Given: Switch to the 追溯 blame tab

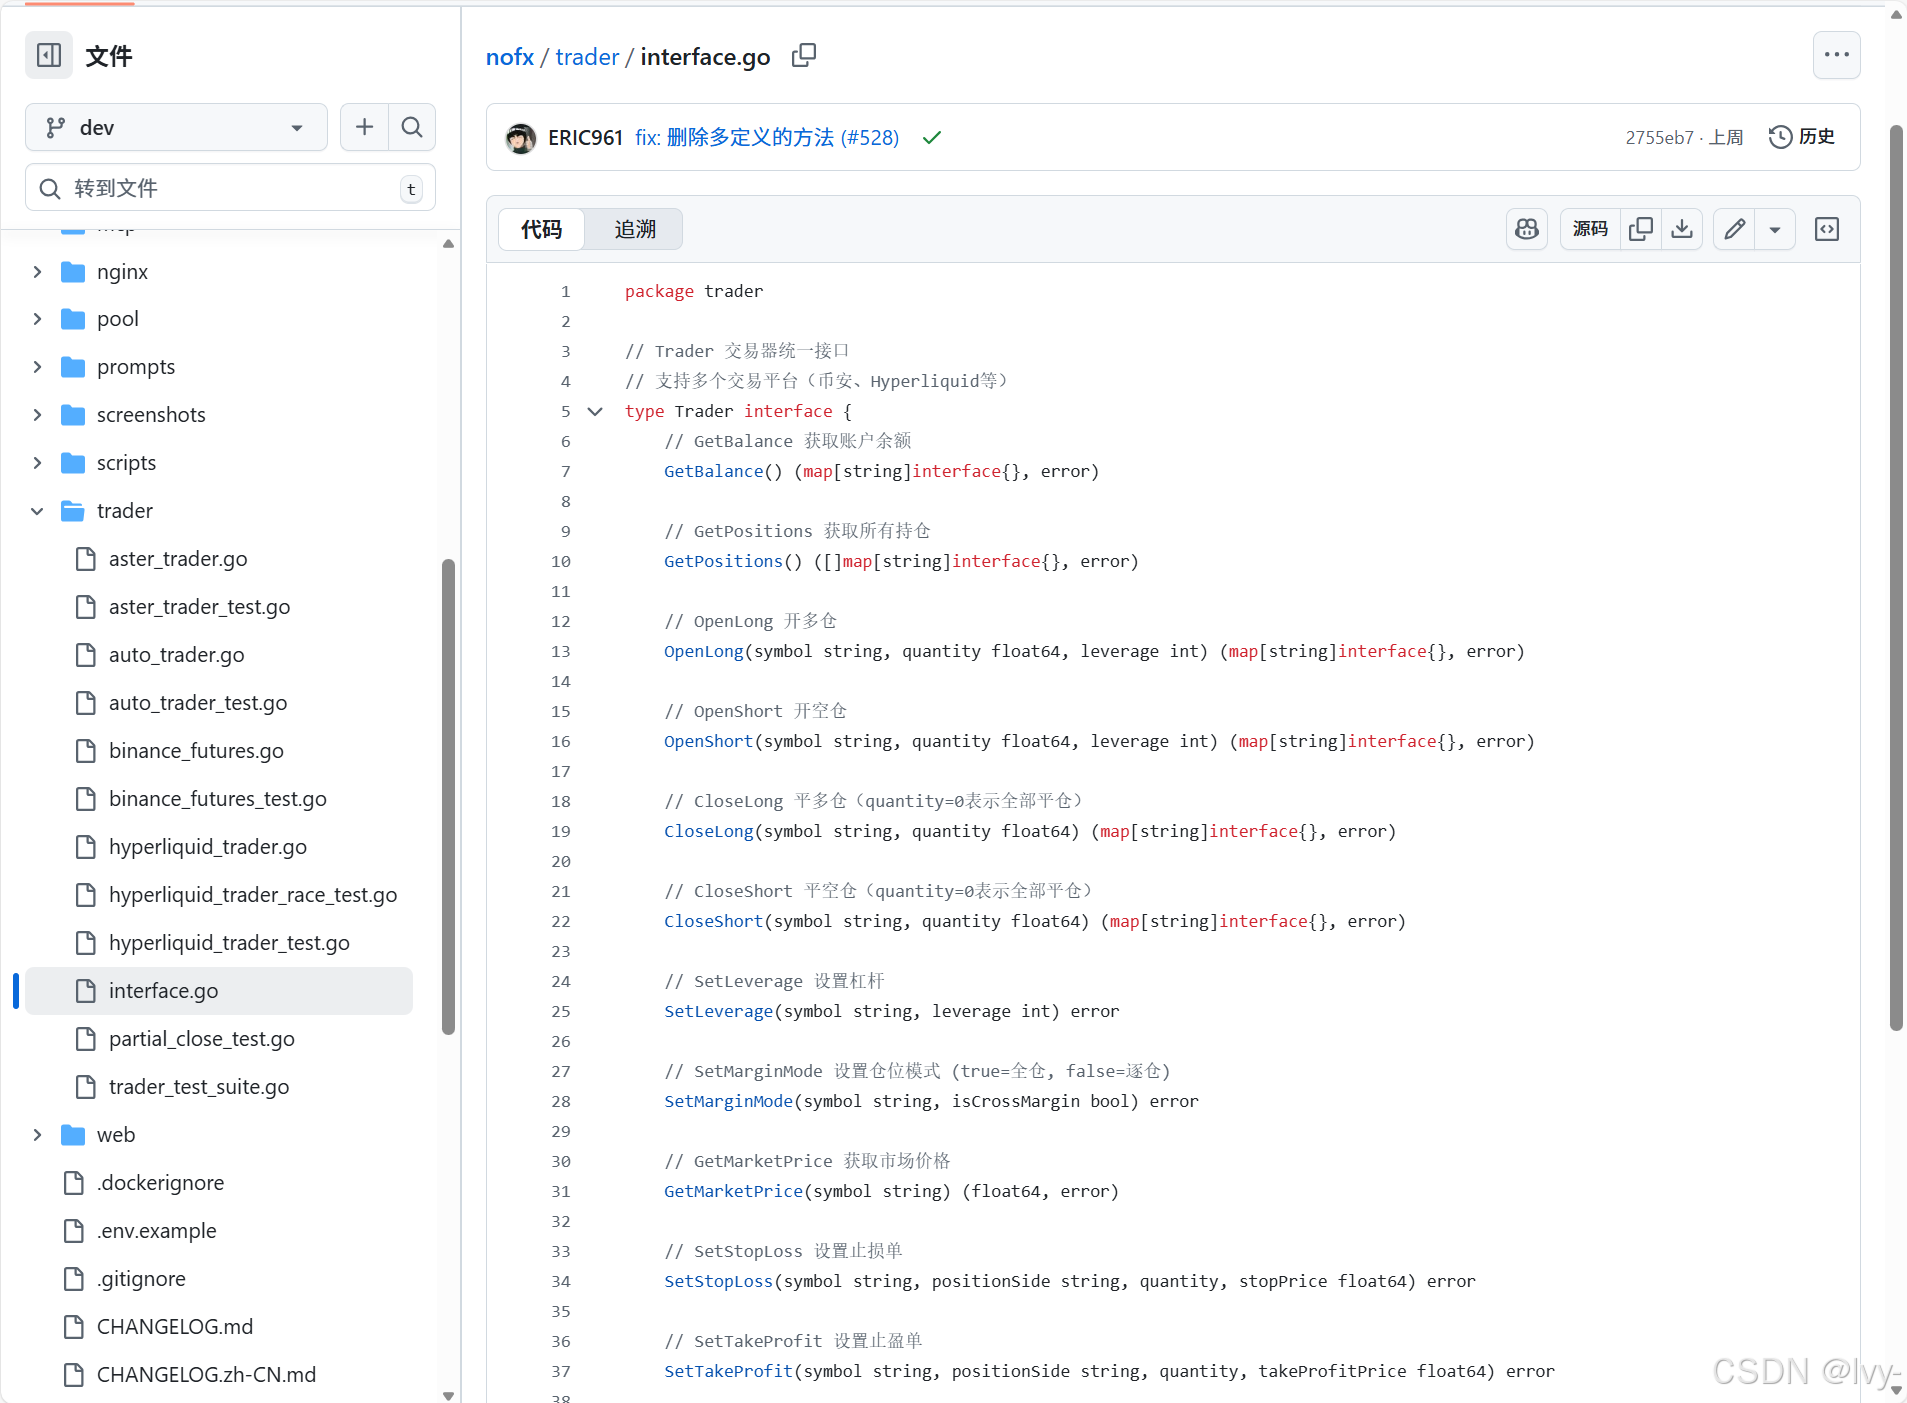Looking at the screenshot, I should coord(634,229).
